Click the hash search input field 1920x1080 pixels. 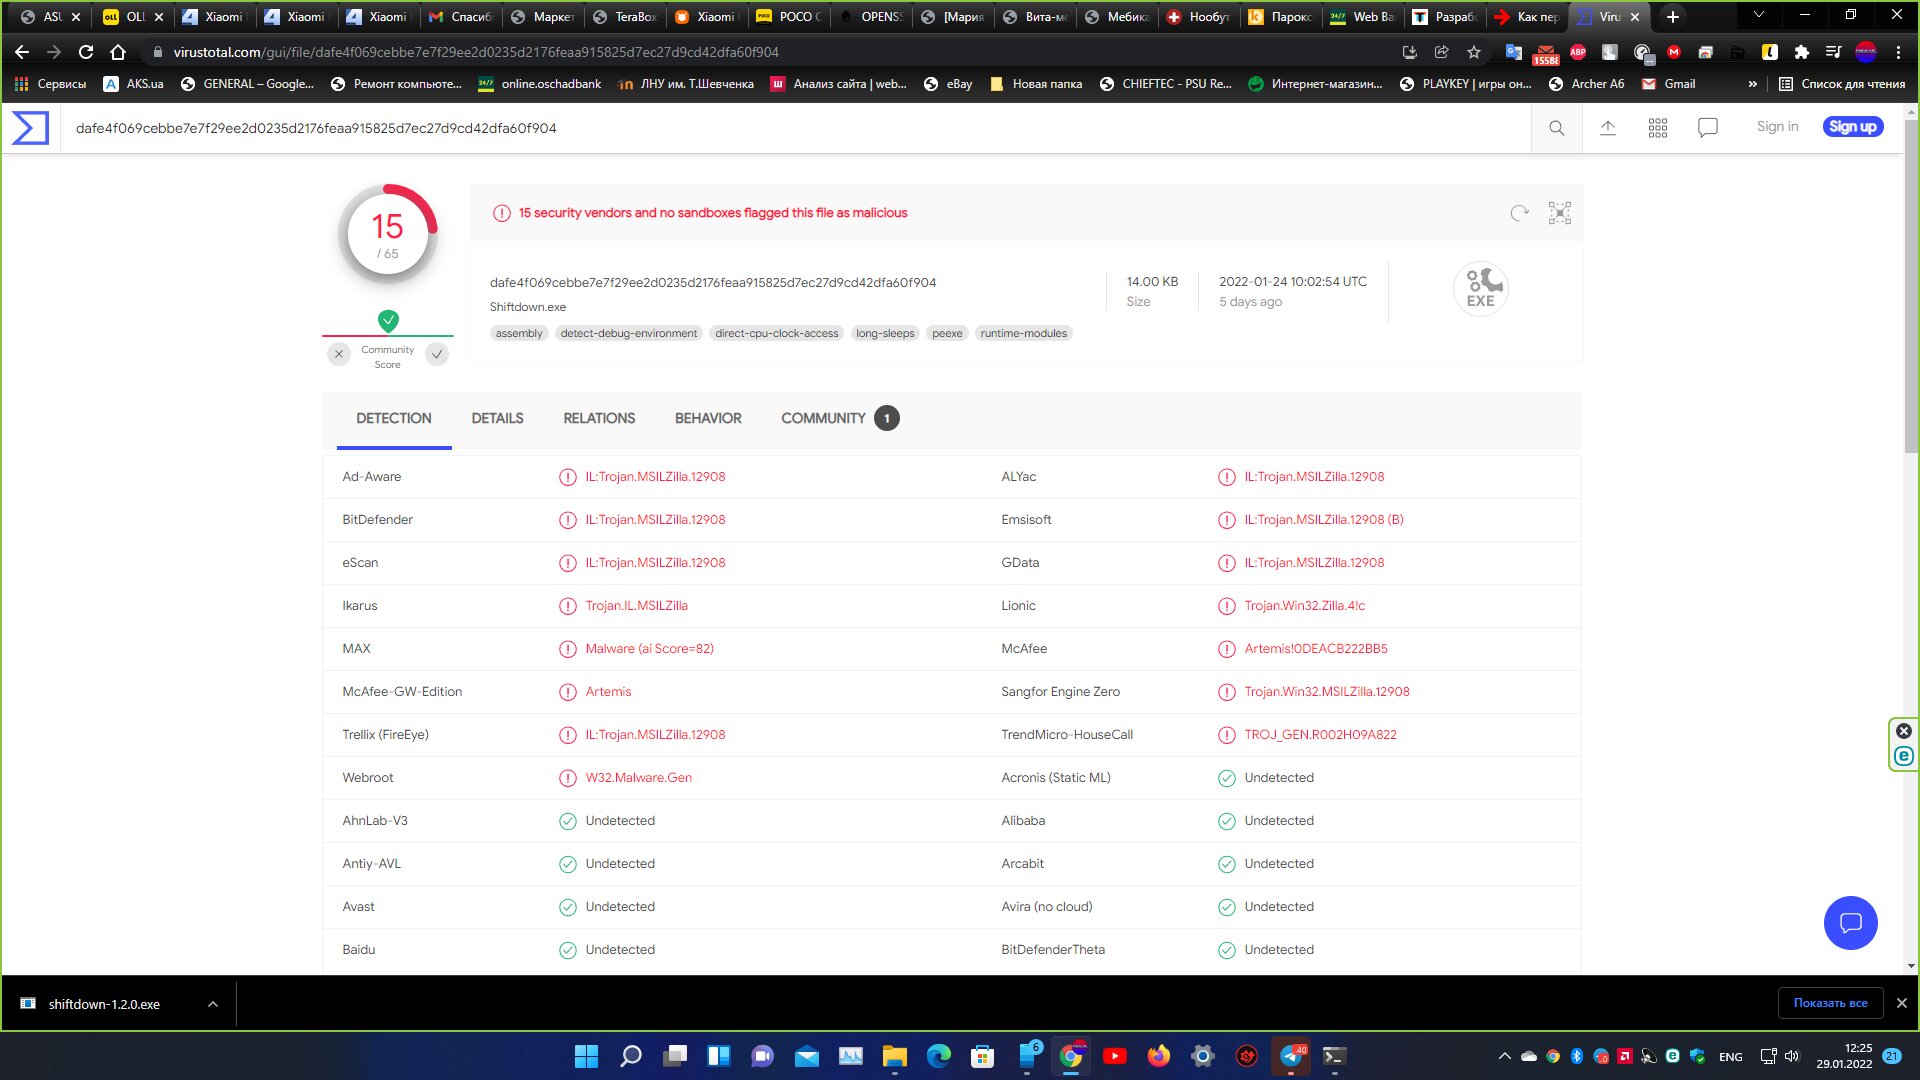click(795, 128)
